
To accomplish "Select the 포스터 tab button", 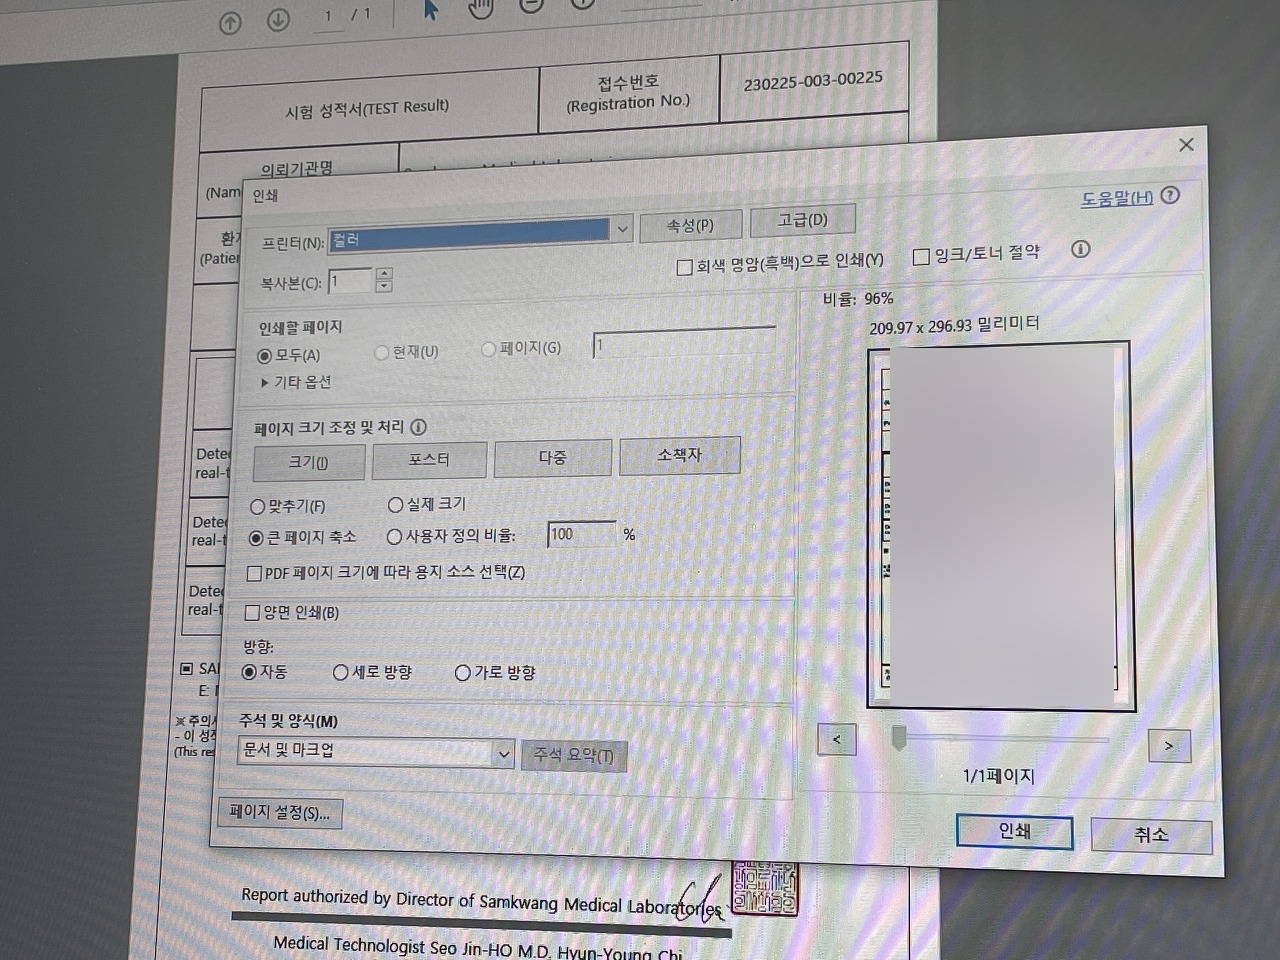I will 429,460.
